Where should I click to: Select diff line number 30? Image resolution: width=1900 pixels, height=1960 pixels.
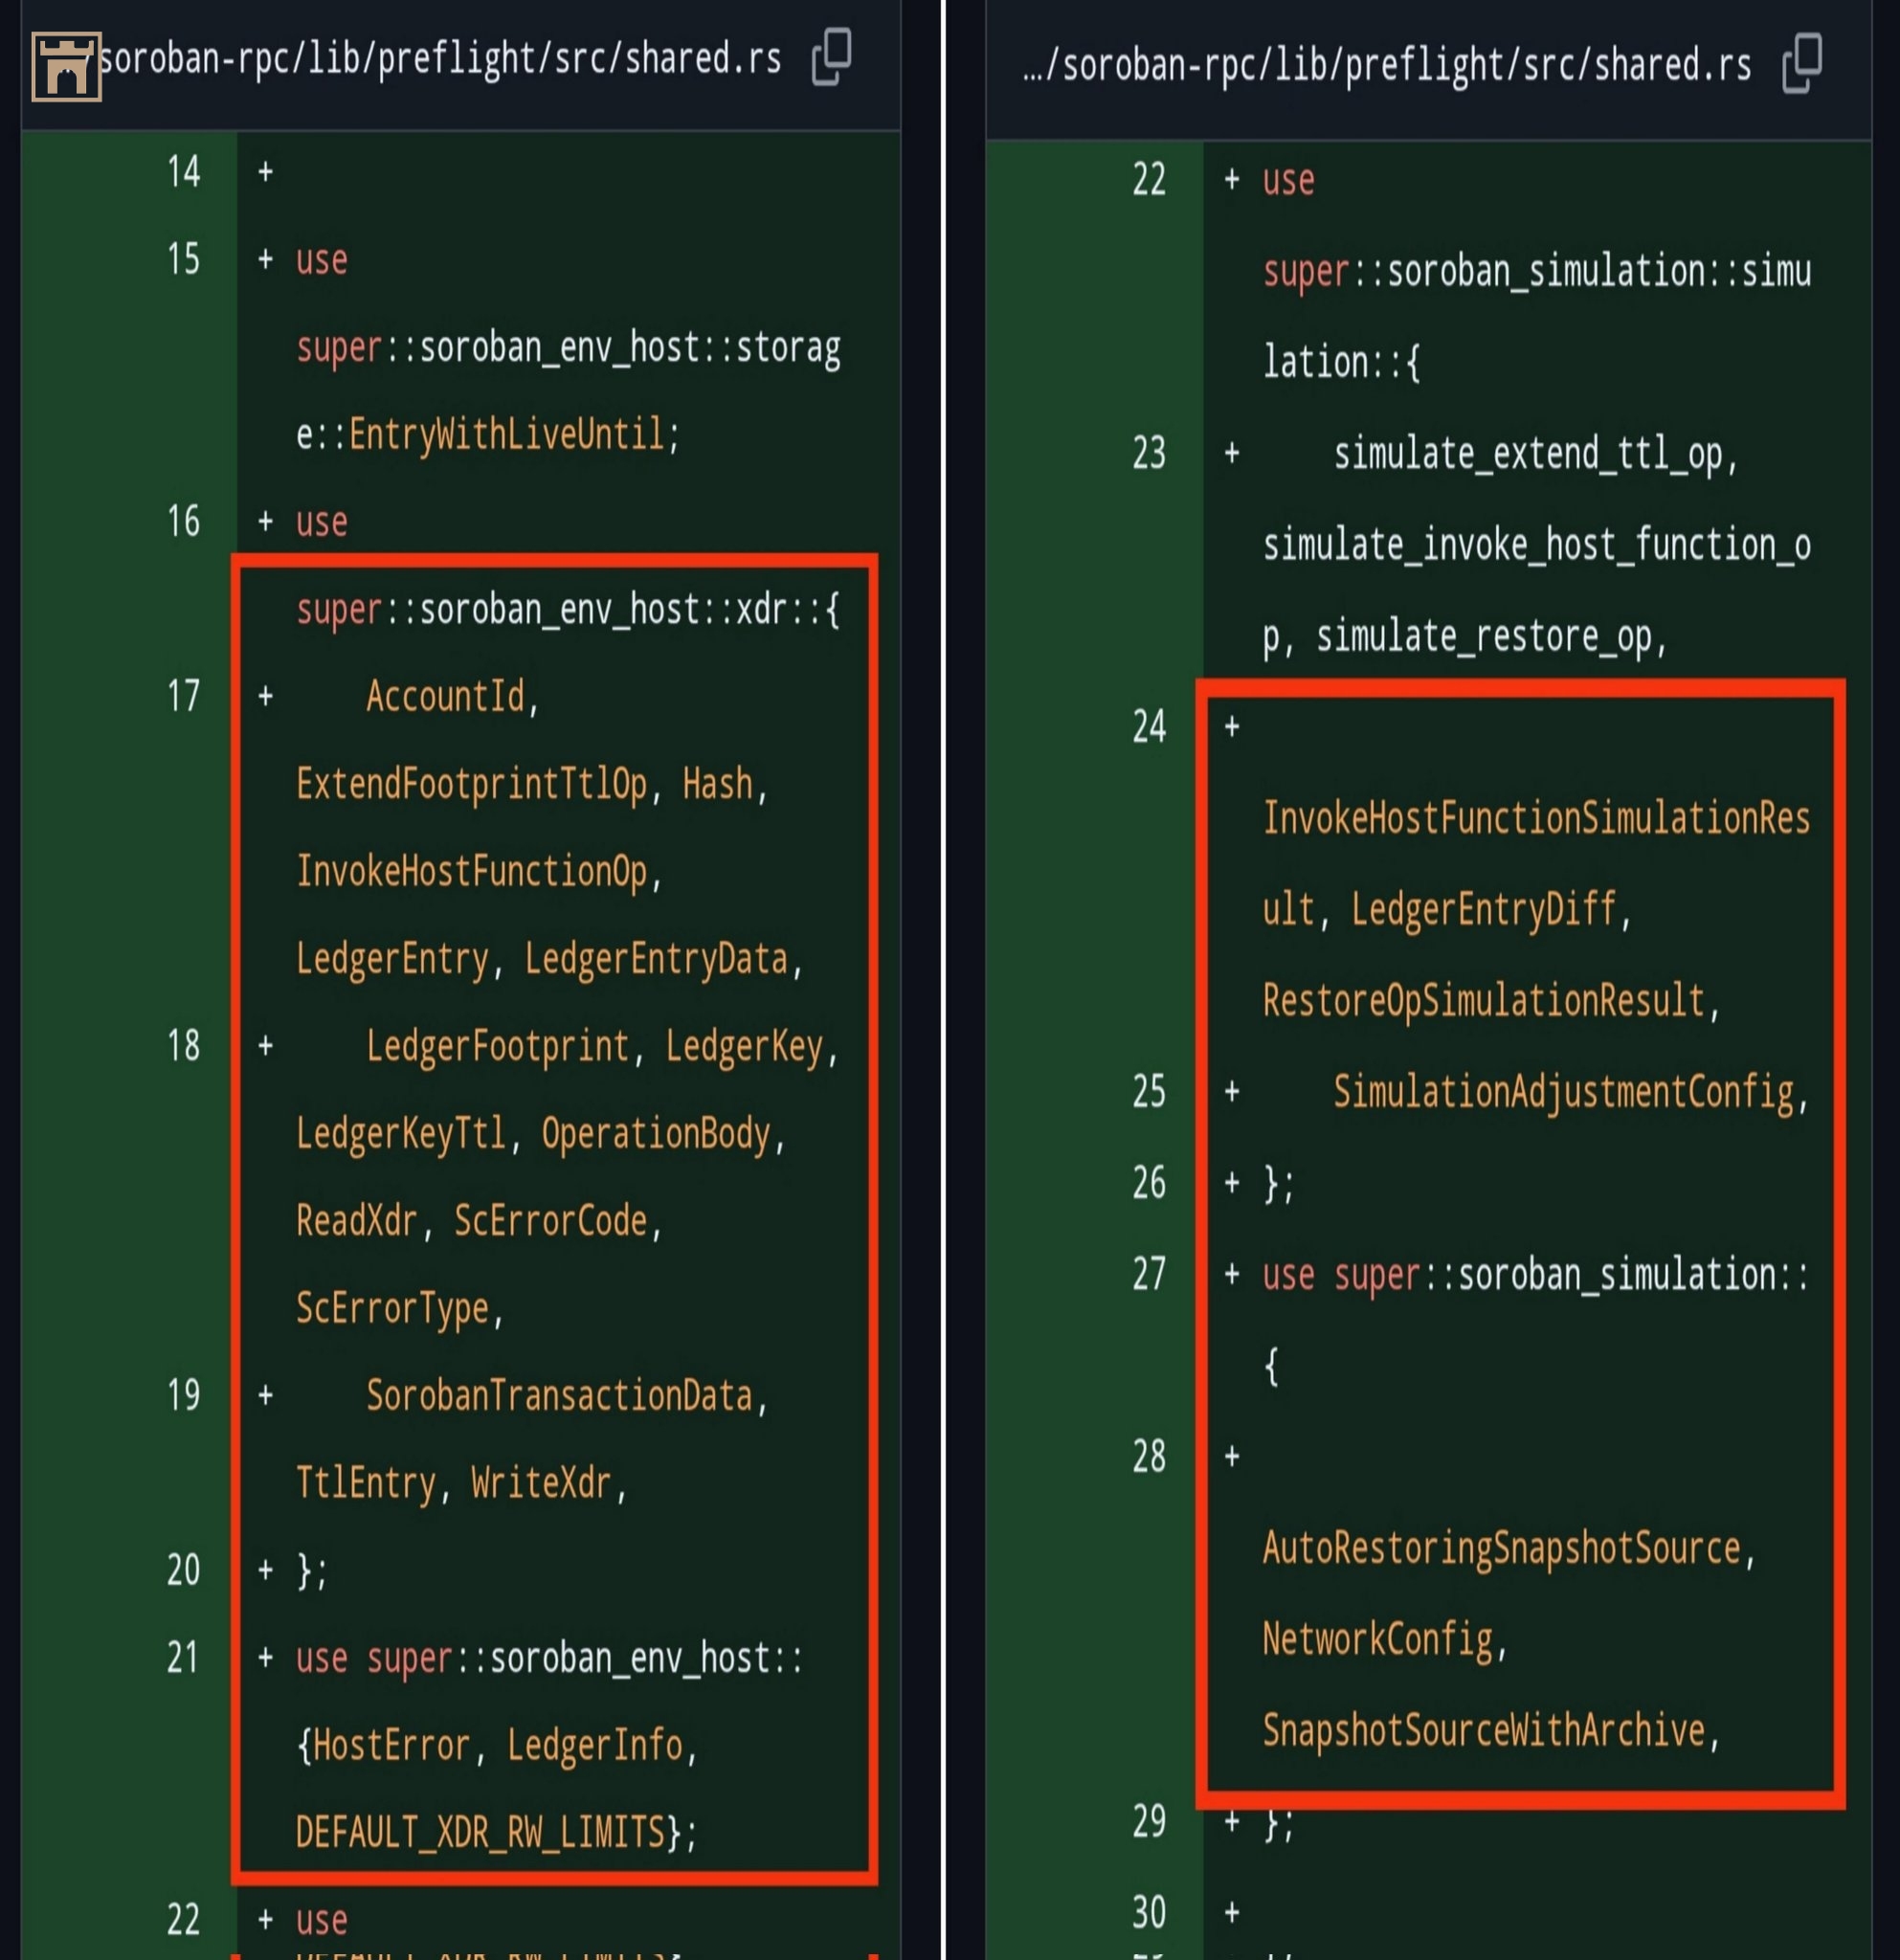click(x=1149, y=1913)
